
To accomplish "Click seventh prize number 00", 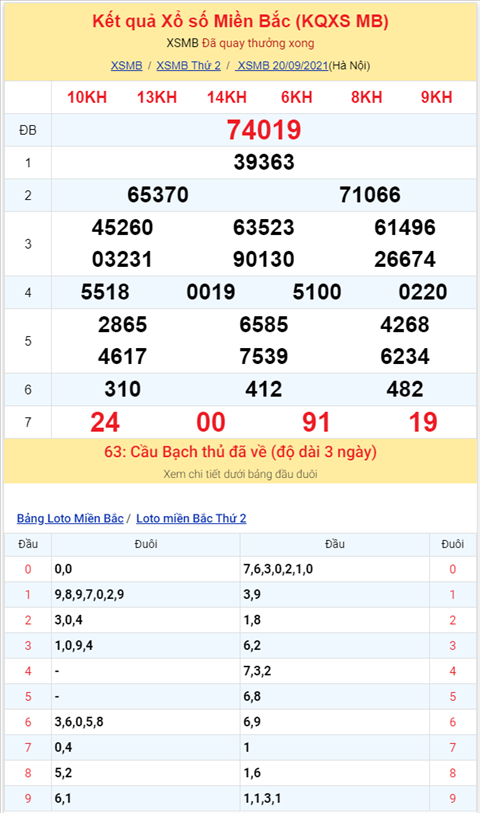I will tap(211, 422).
